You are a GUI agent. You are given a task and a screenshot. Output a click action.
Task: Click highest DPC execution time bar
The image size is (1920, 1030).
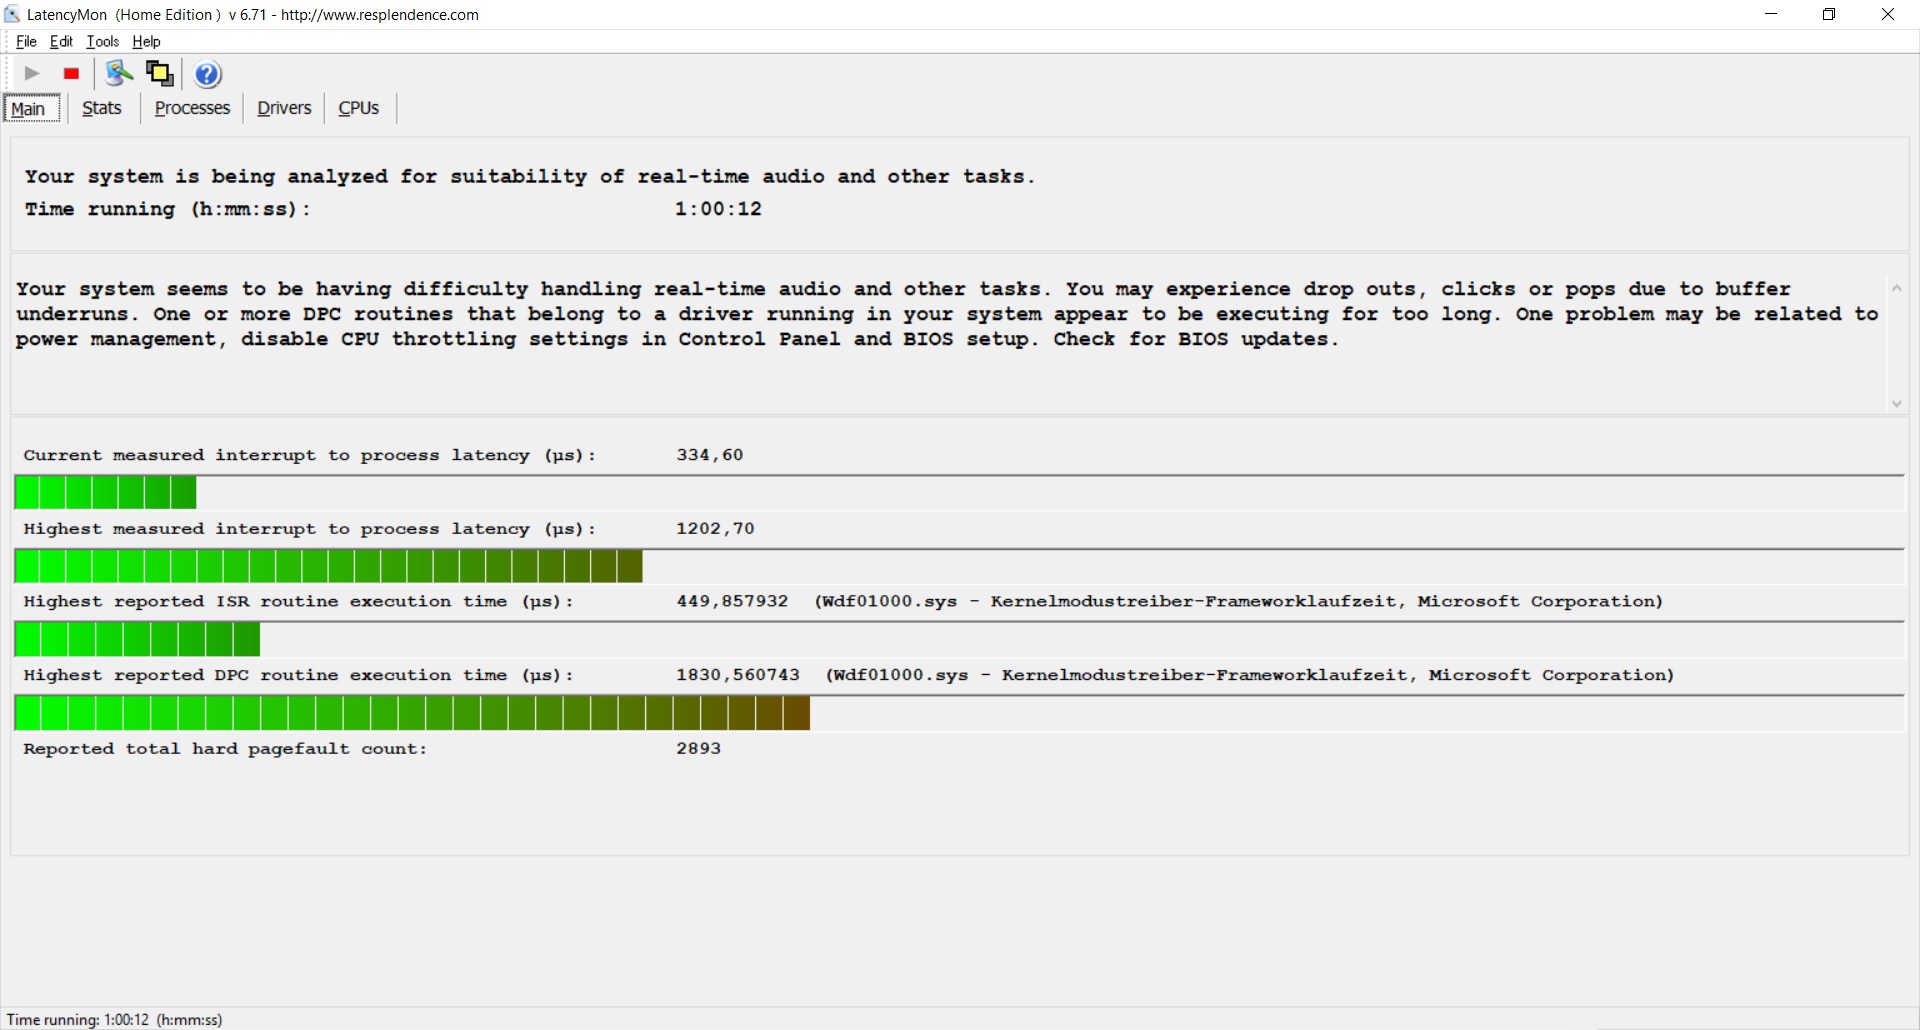412,713
